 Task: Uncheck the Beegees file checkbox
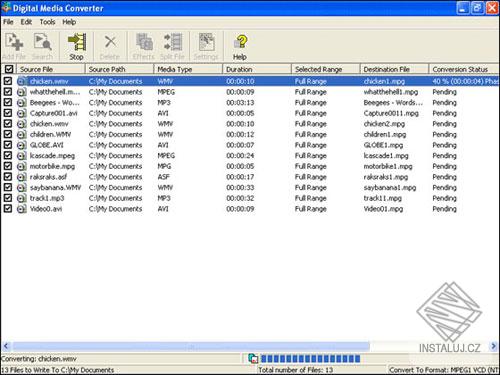point(8,102)
